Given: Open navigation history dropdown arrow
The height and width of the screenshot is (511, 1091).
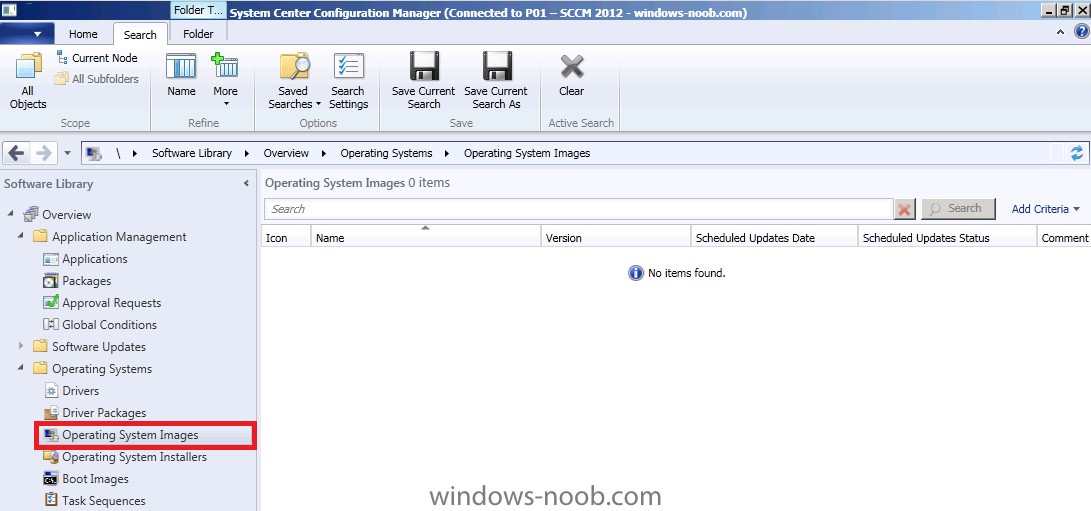Looking at the screenshot, I should (67, 153).
